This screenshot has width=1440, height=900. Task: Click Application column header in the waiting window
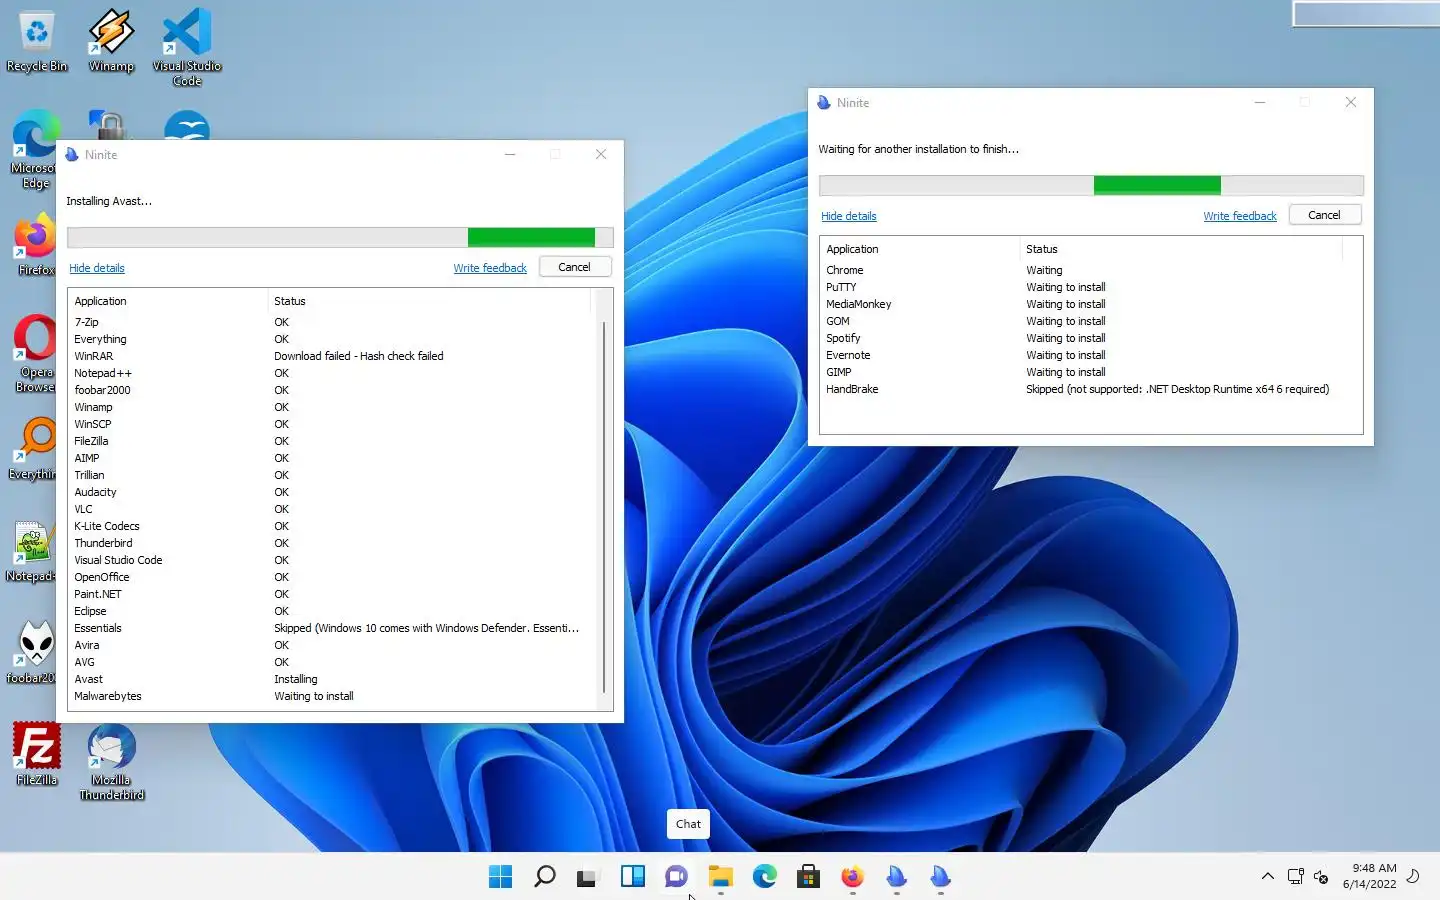pos(919,249)
